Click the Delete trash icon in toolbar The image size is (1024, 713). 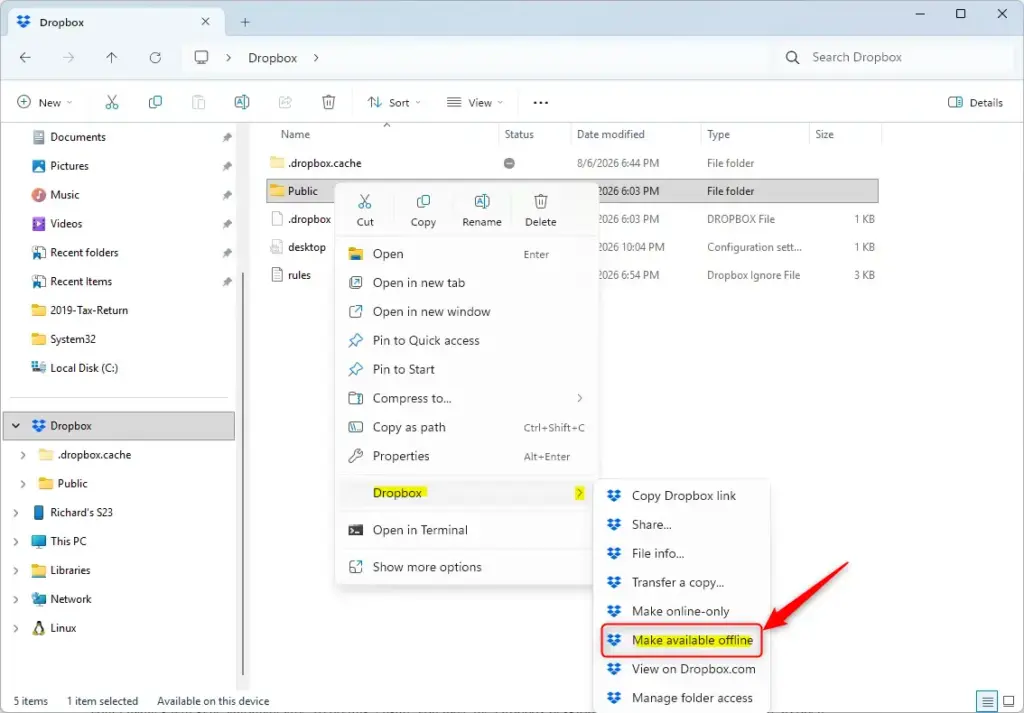point(328,103)
